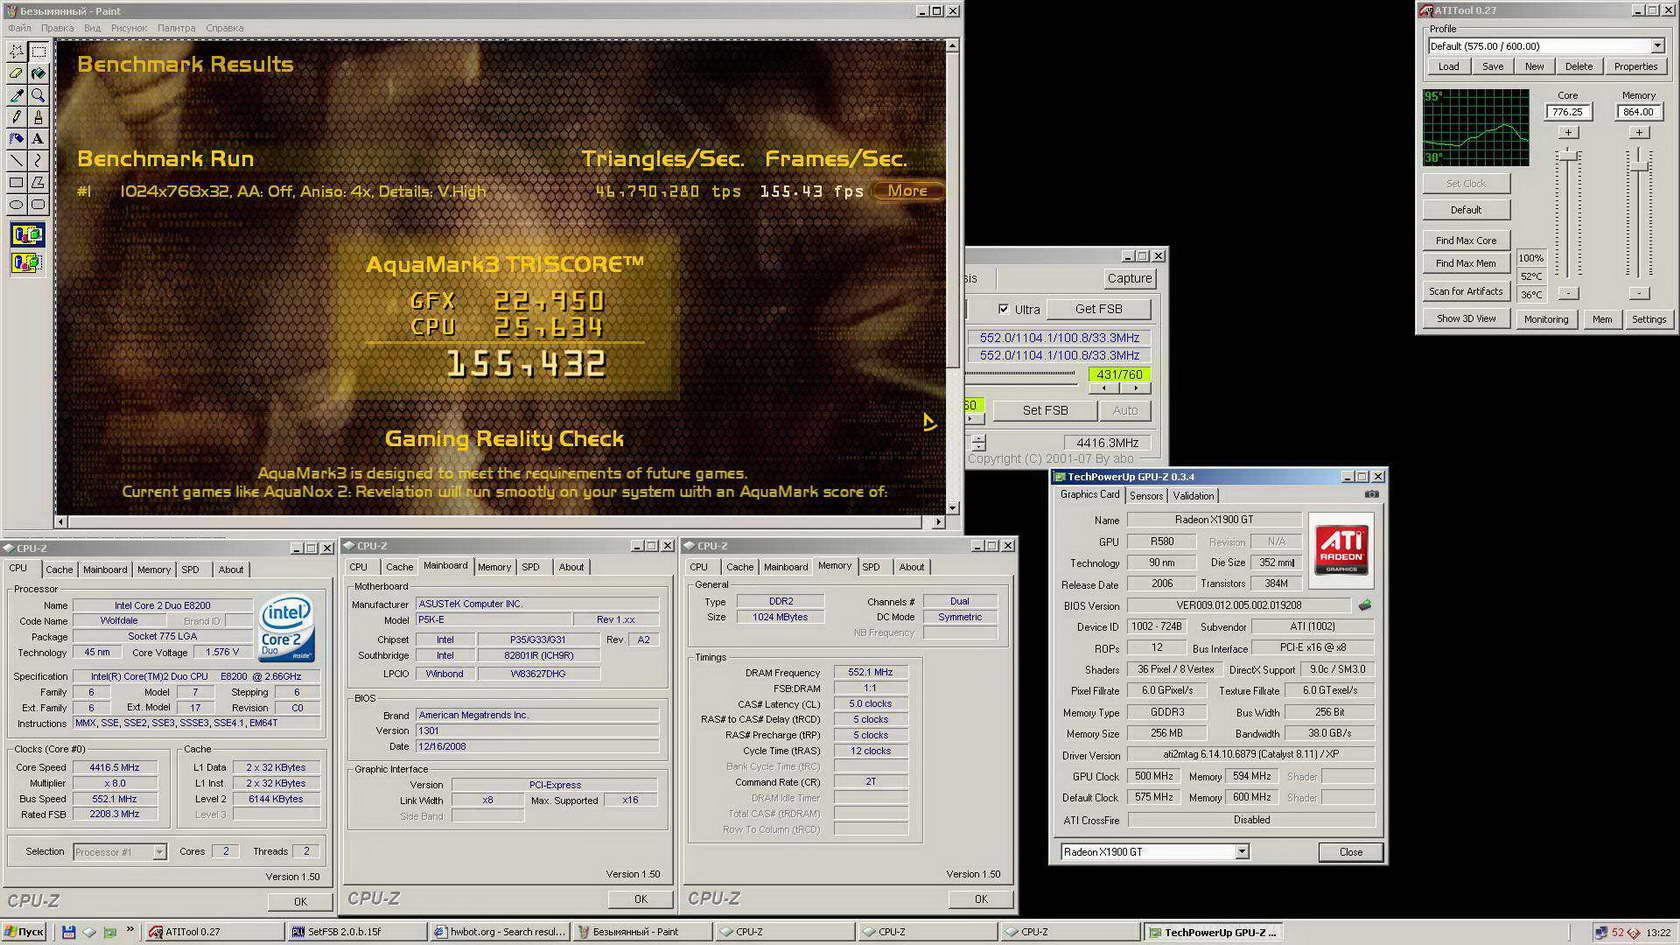This screenshot has width=1680, height=945.
Task: Increase the ATITool Core clock with plus
Action: click(1568, 132)
